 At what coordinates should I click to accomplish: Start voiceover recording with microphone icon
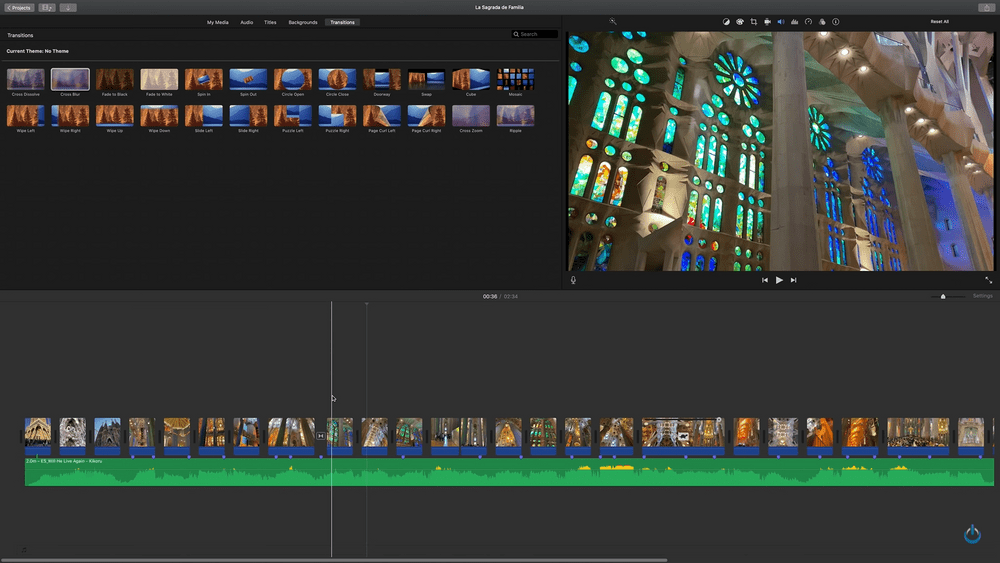[573, 280]
